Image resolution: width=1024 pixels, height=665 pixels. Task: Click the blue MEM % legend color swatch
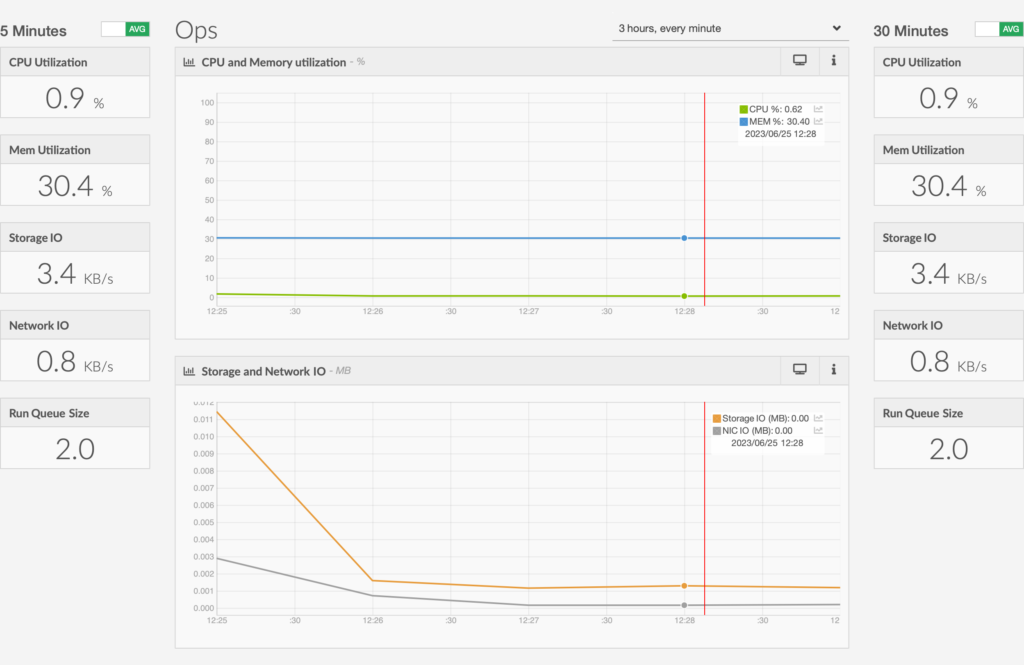point(743,122)
